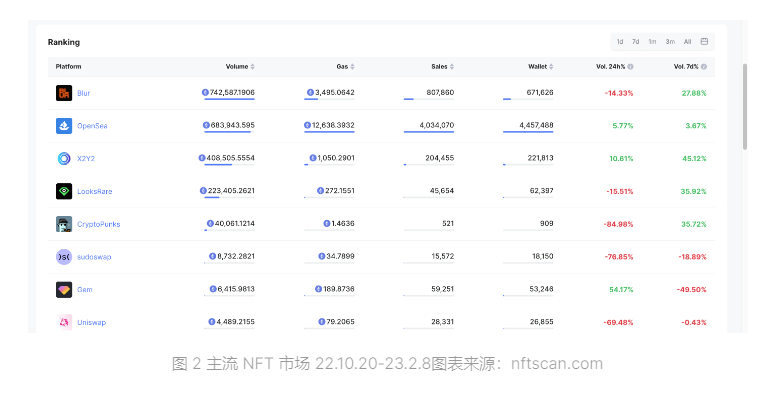Click Gem's 54.17% 24h change
This screenshot has height=395, width=760.
621,290
